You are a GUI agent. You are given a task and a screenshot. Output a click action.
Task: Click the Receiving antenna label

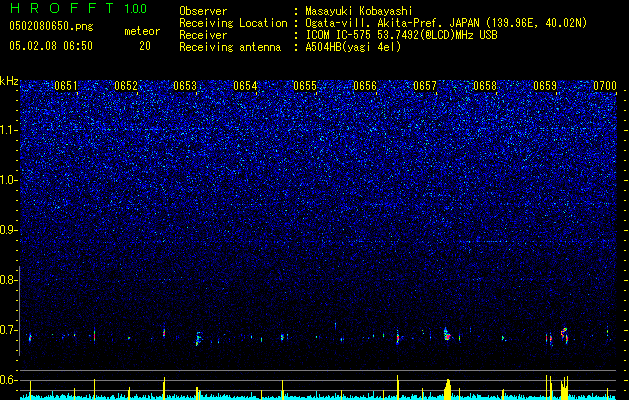(x=230, y=47)
